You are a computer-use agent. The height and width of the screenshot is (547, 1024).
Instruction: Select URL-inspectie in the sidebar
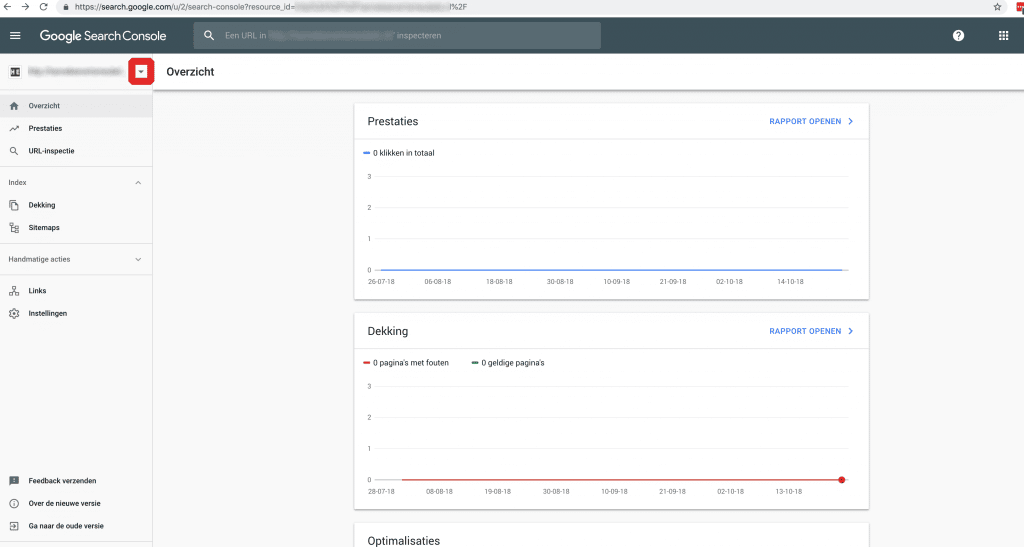pyautogui.click(x=51, y=151)
